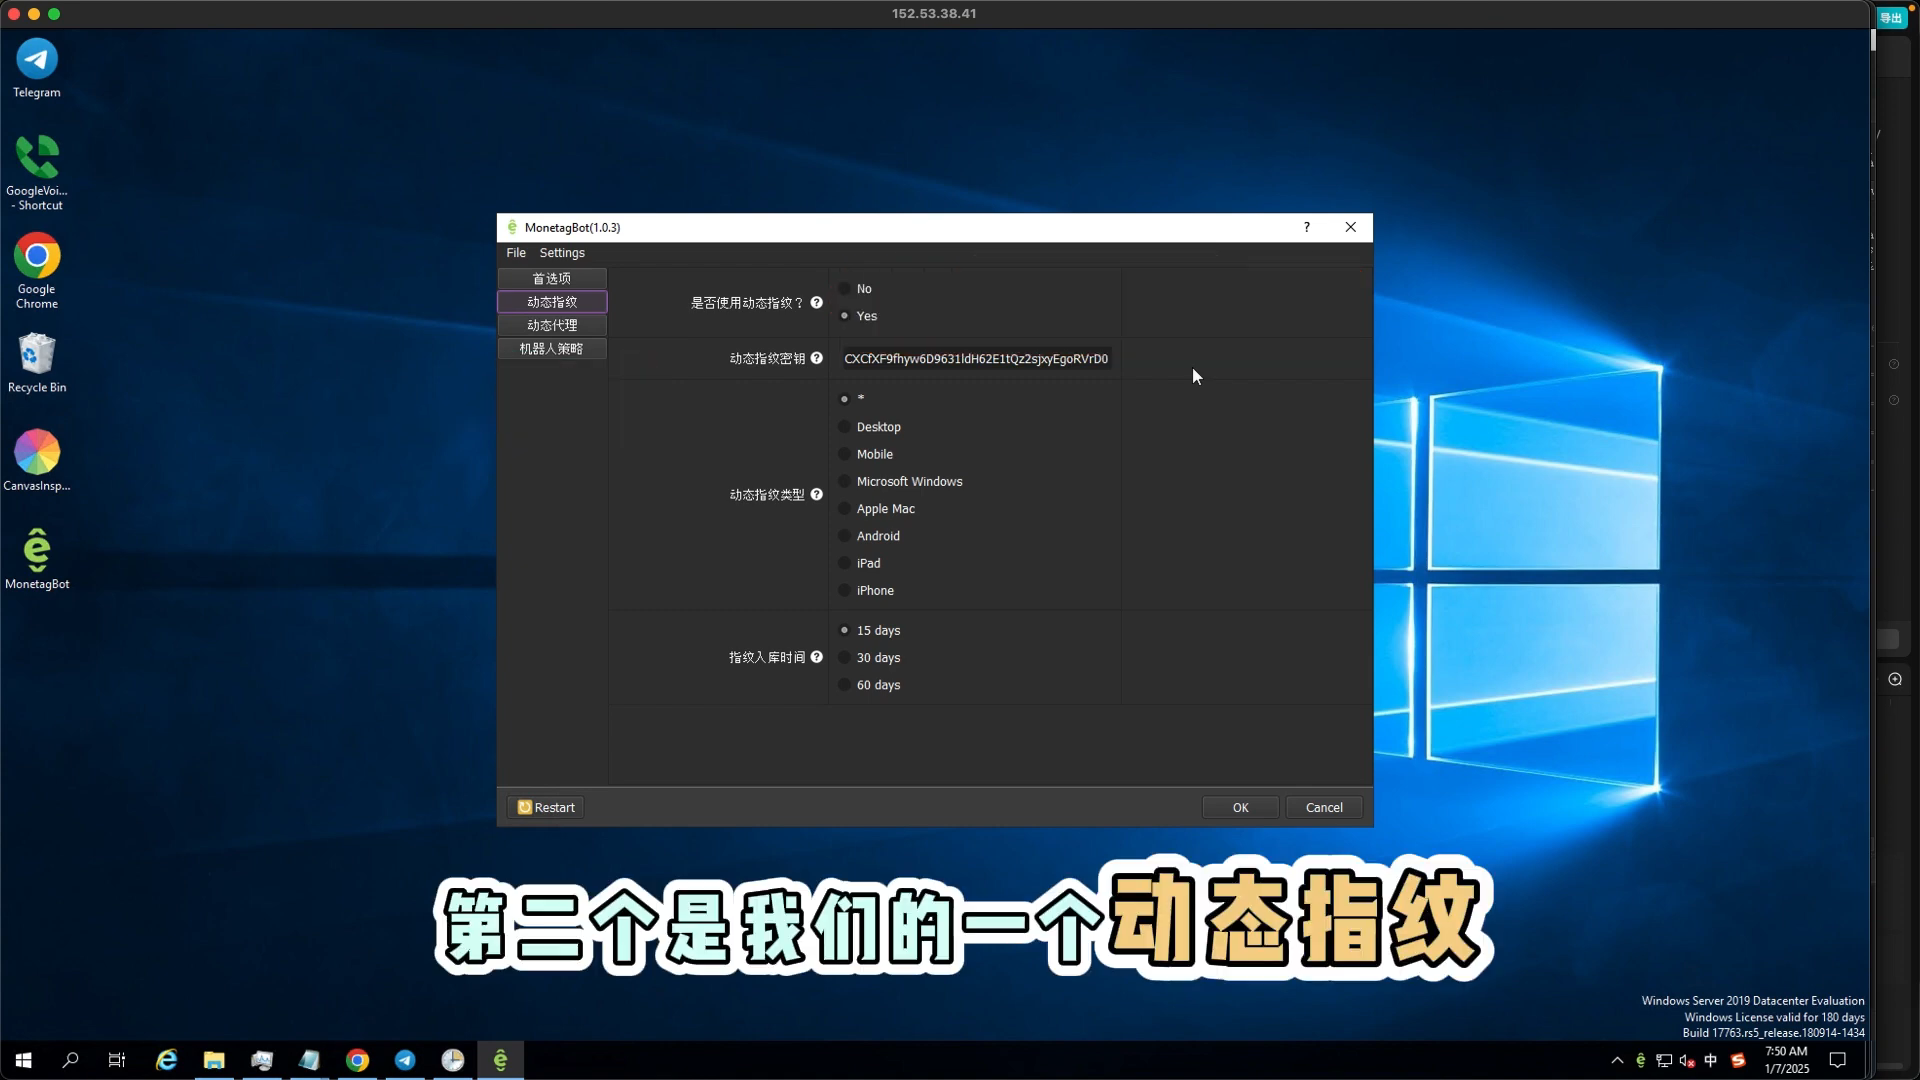The image size is (1920, 1080).
Task: Open the notification center icon
Action: (1838, 1060)
